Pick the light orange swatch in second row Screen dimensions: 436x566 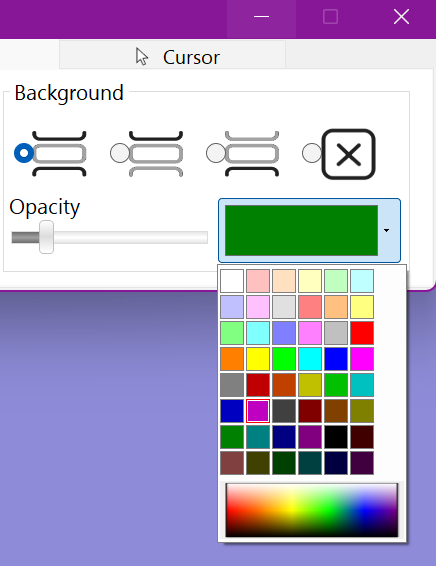(x=336, y=307)
